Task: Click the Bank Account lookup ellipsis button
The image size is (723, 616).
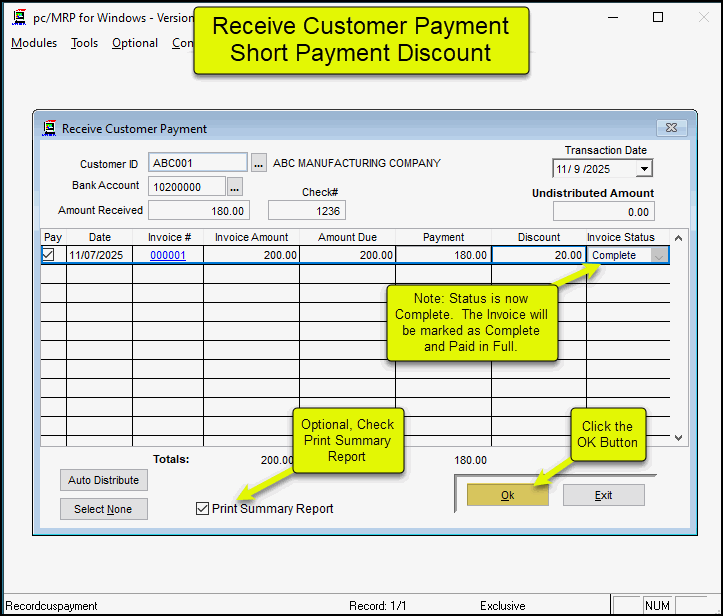Action: [x=235, y=186]
